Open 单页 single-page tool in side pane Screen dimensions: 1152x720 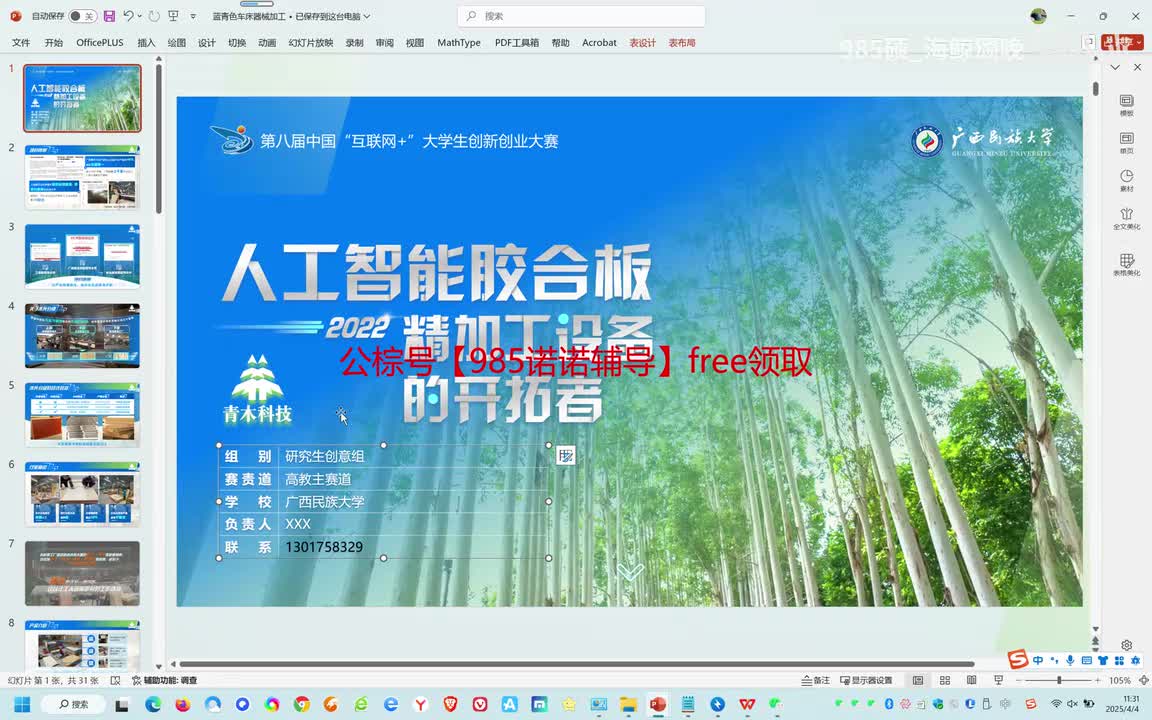1126,143
